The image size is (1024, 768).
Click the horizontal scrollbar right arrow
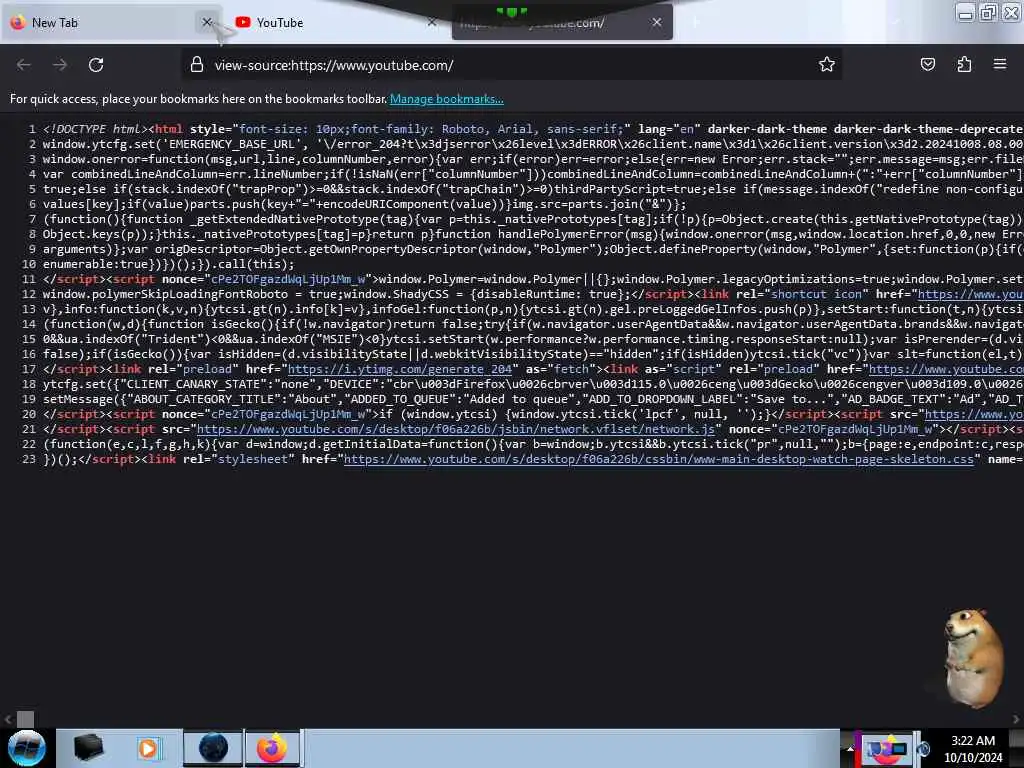1016,720
